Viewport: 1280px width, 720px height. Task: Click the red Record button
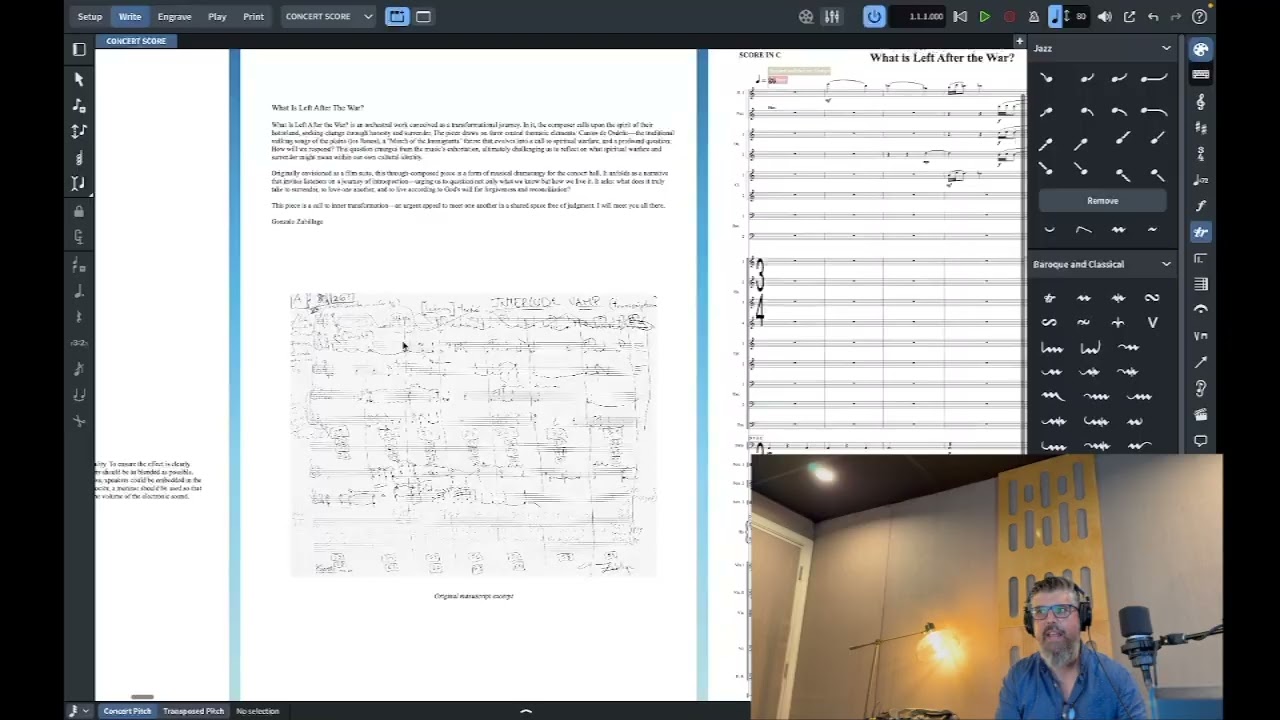point(1009,16)
